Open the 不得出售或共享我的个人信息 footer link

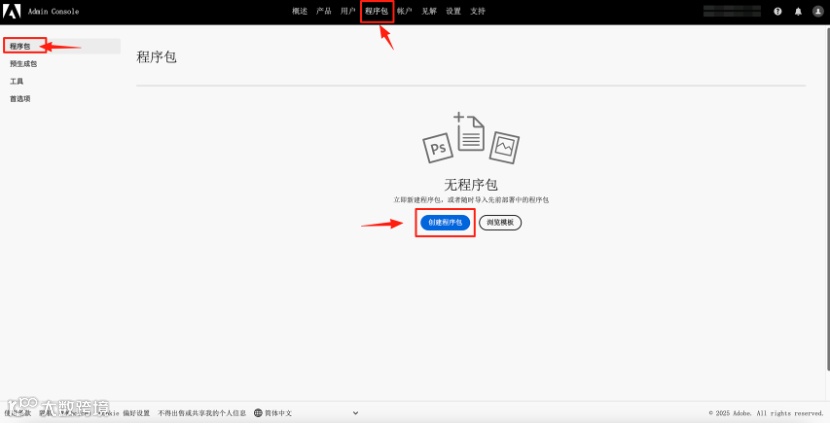(x=202, y=413)
